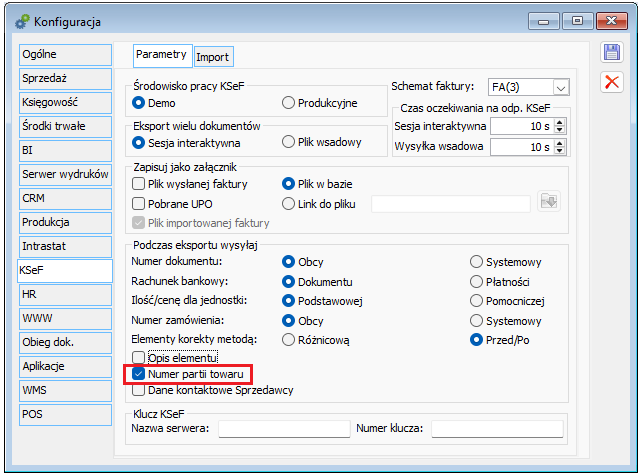Choose Plik wsadowy export mode

288,142
